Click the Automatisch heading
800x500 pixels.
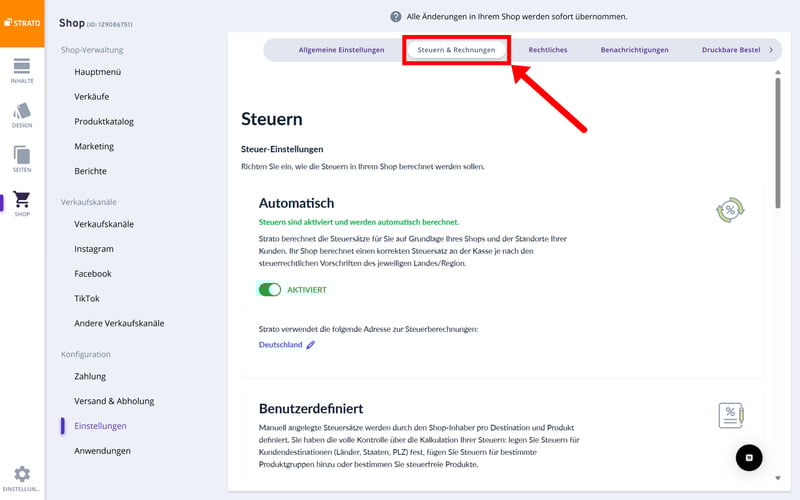click(296, 203)
